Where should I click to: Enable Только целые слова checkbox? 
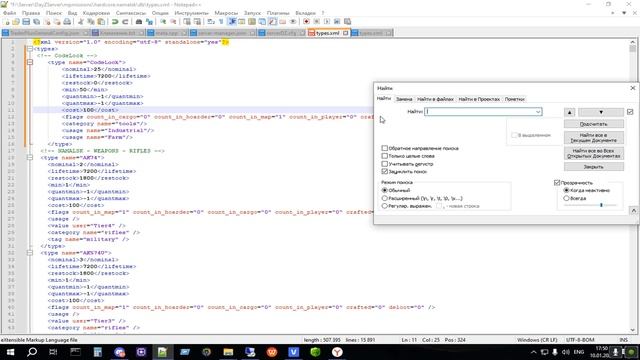tap(384, 156)
